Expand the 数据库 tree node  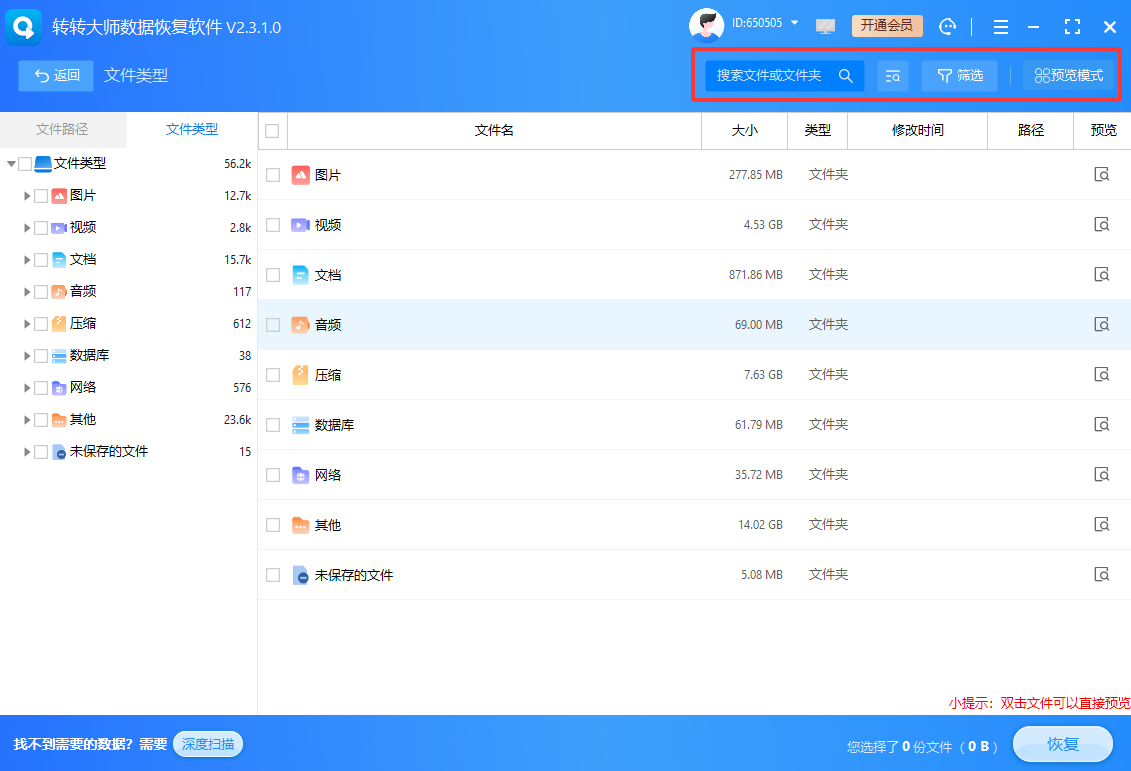(27, 356)
